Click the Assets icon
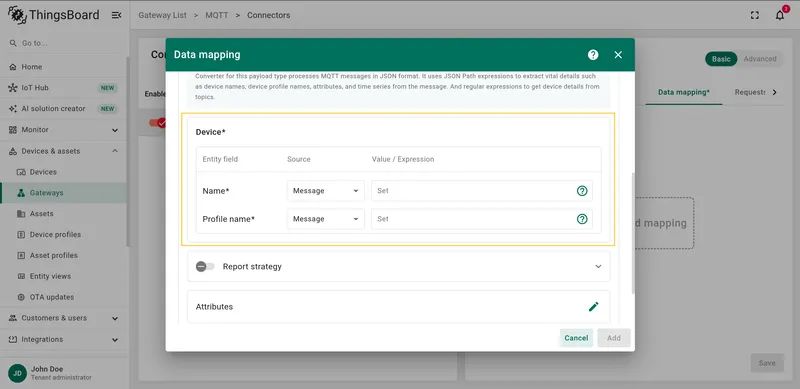The image size is (800, 389). pos(21,214)
